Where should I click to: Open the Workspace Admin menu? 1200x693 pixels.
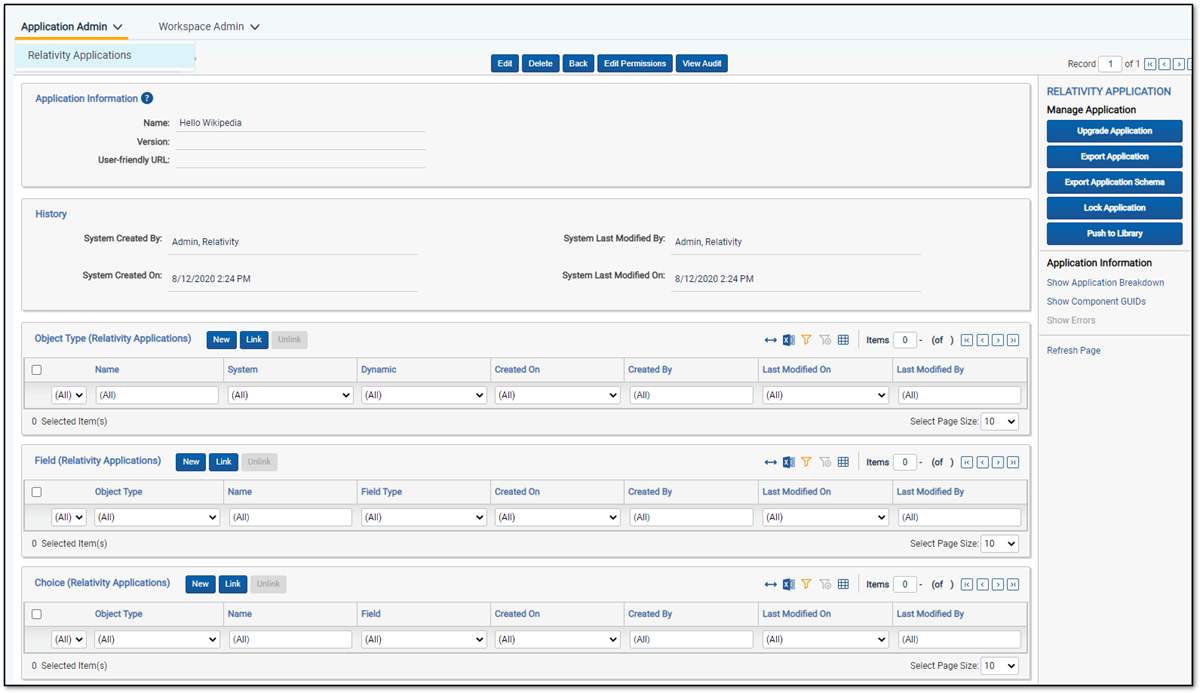209,27
